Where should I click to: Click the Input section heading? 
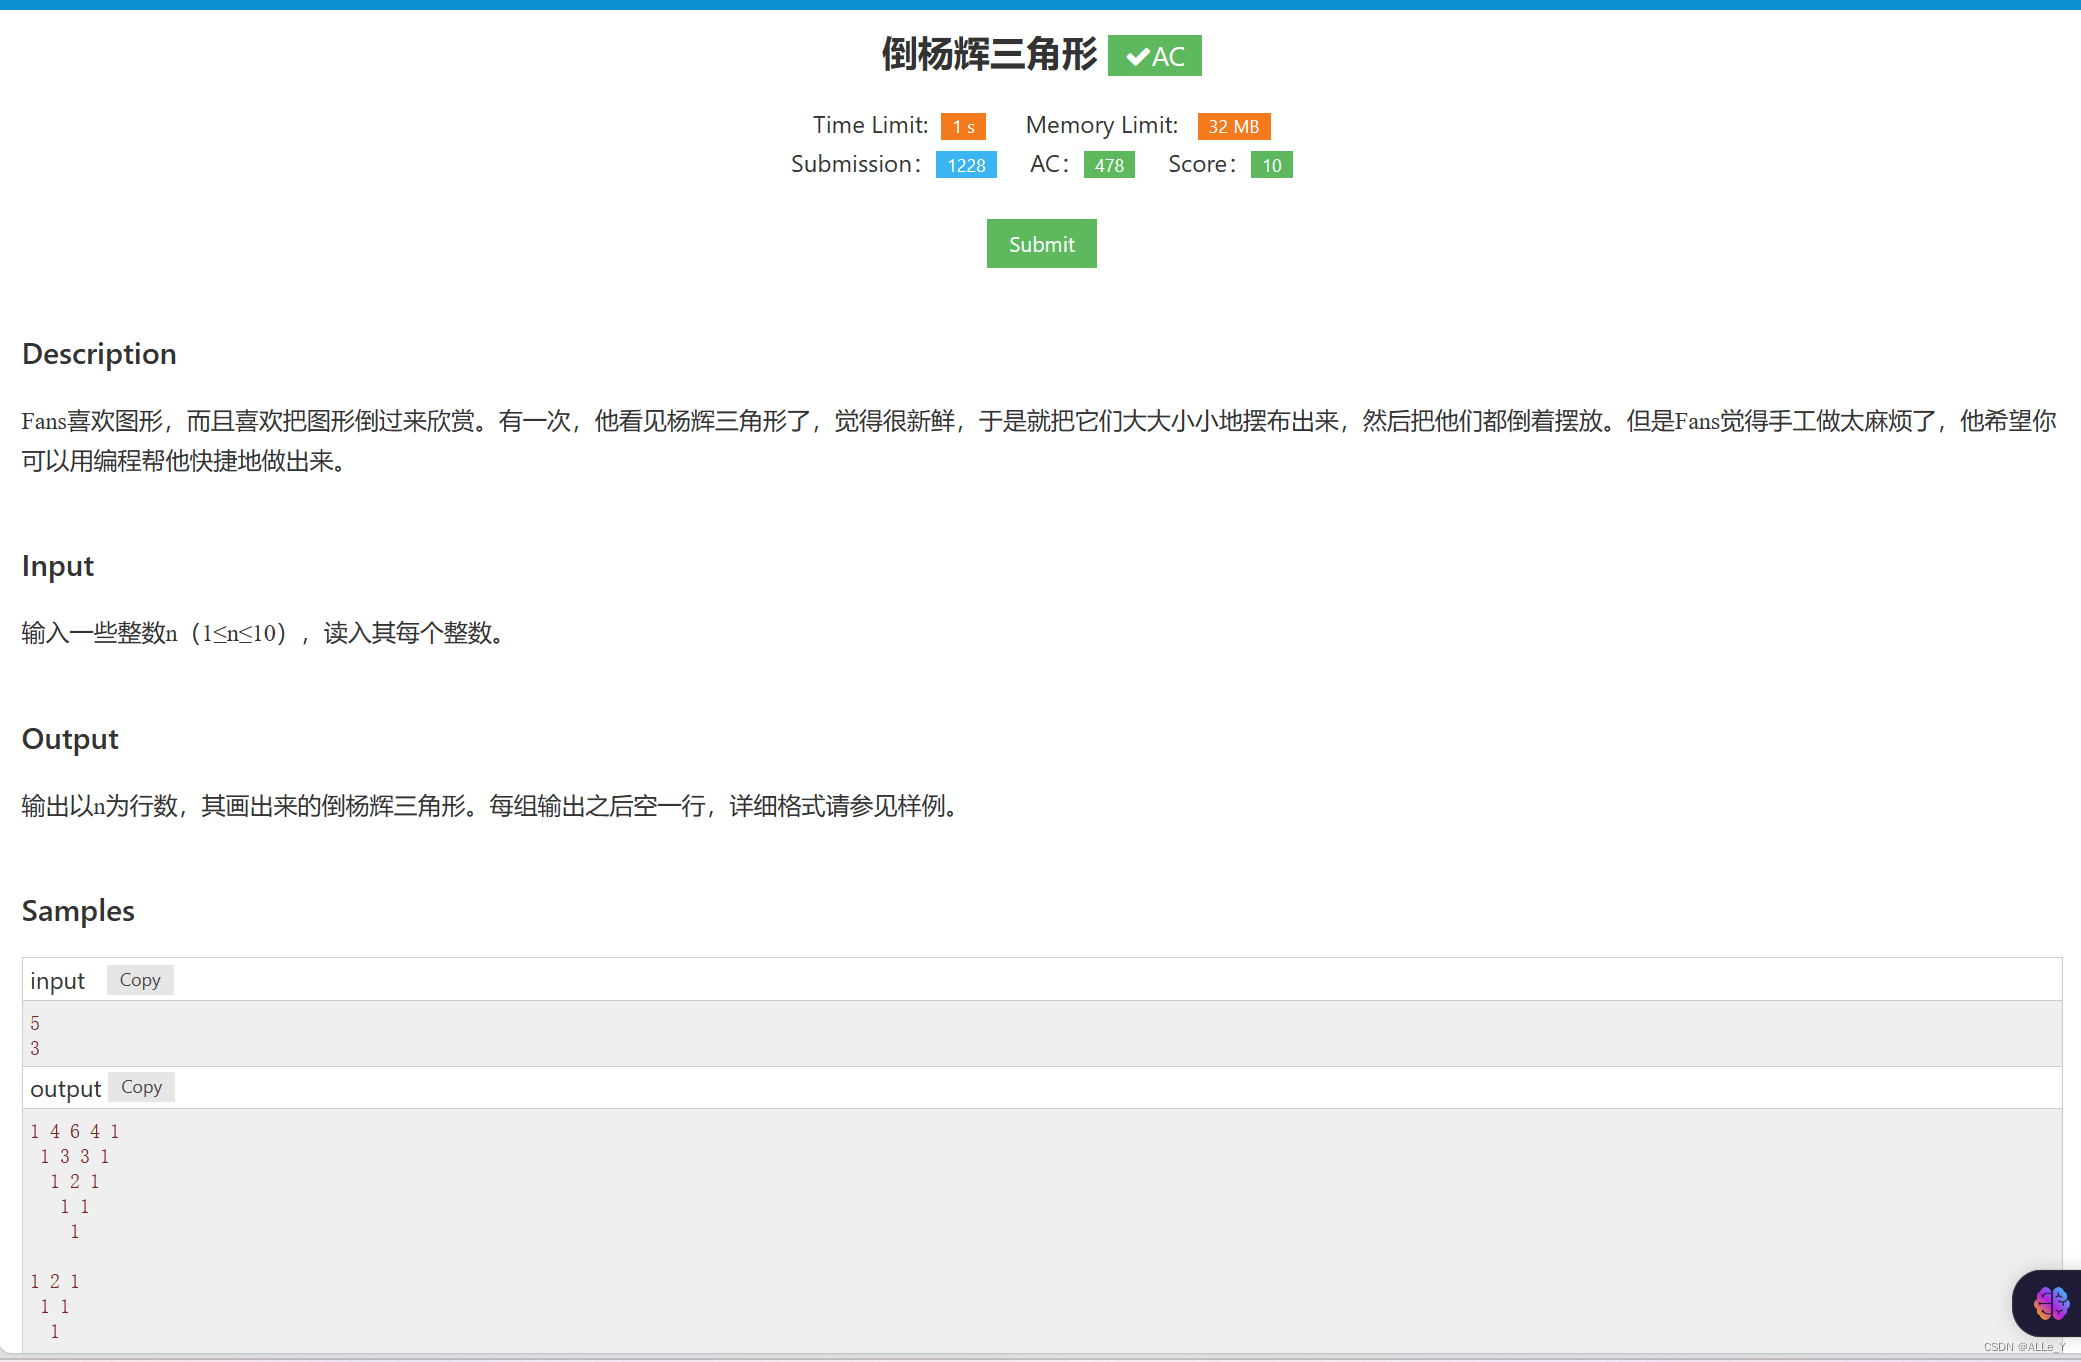coord(58,566)
